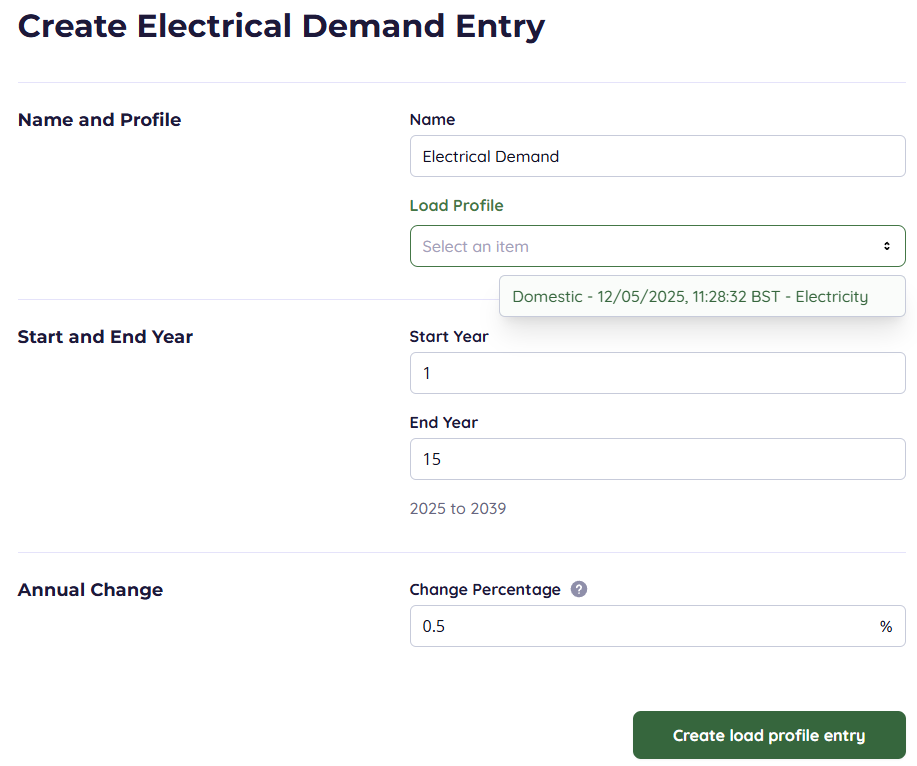Viewport: 917px width, 766px height.
Task: Click the Load Profile dropdown arrow icon
Action: [886, 246]
